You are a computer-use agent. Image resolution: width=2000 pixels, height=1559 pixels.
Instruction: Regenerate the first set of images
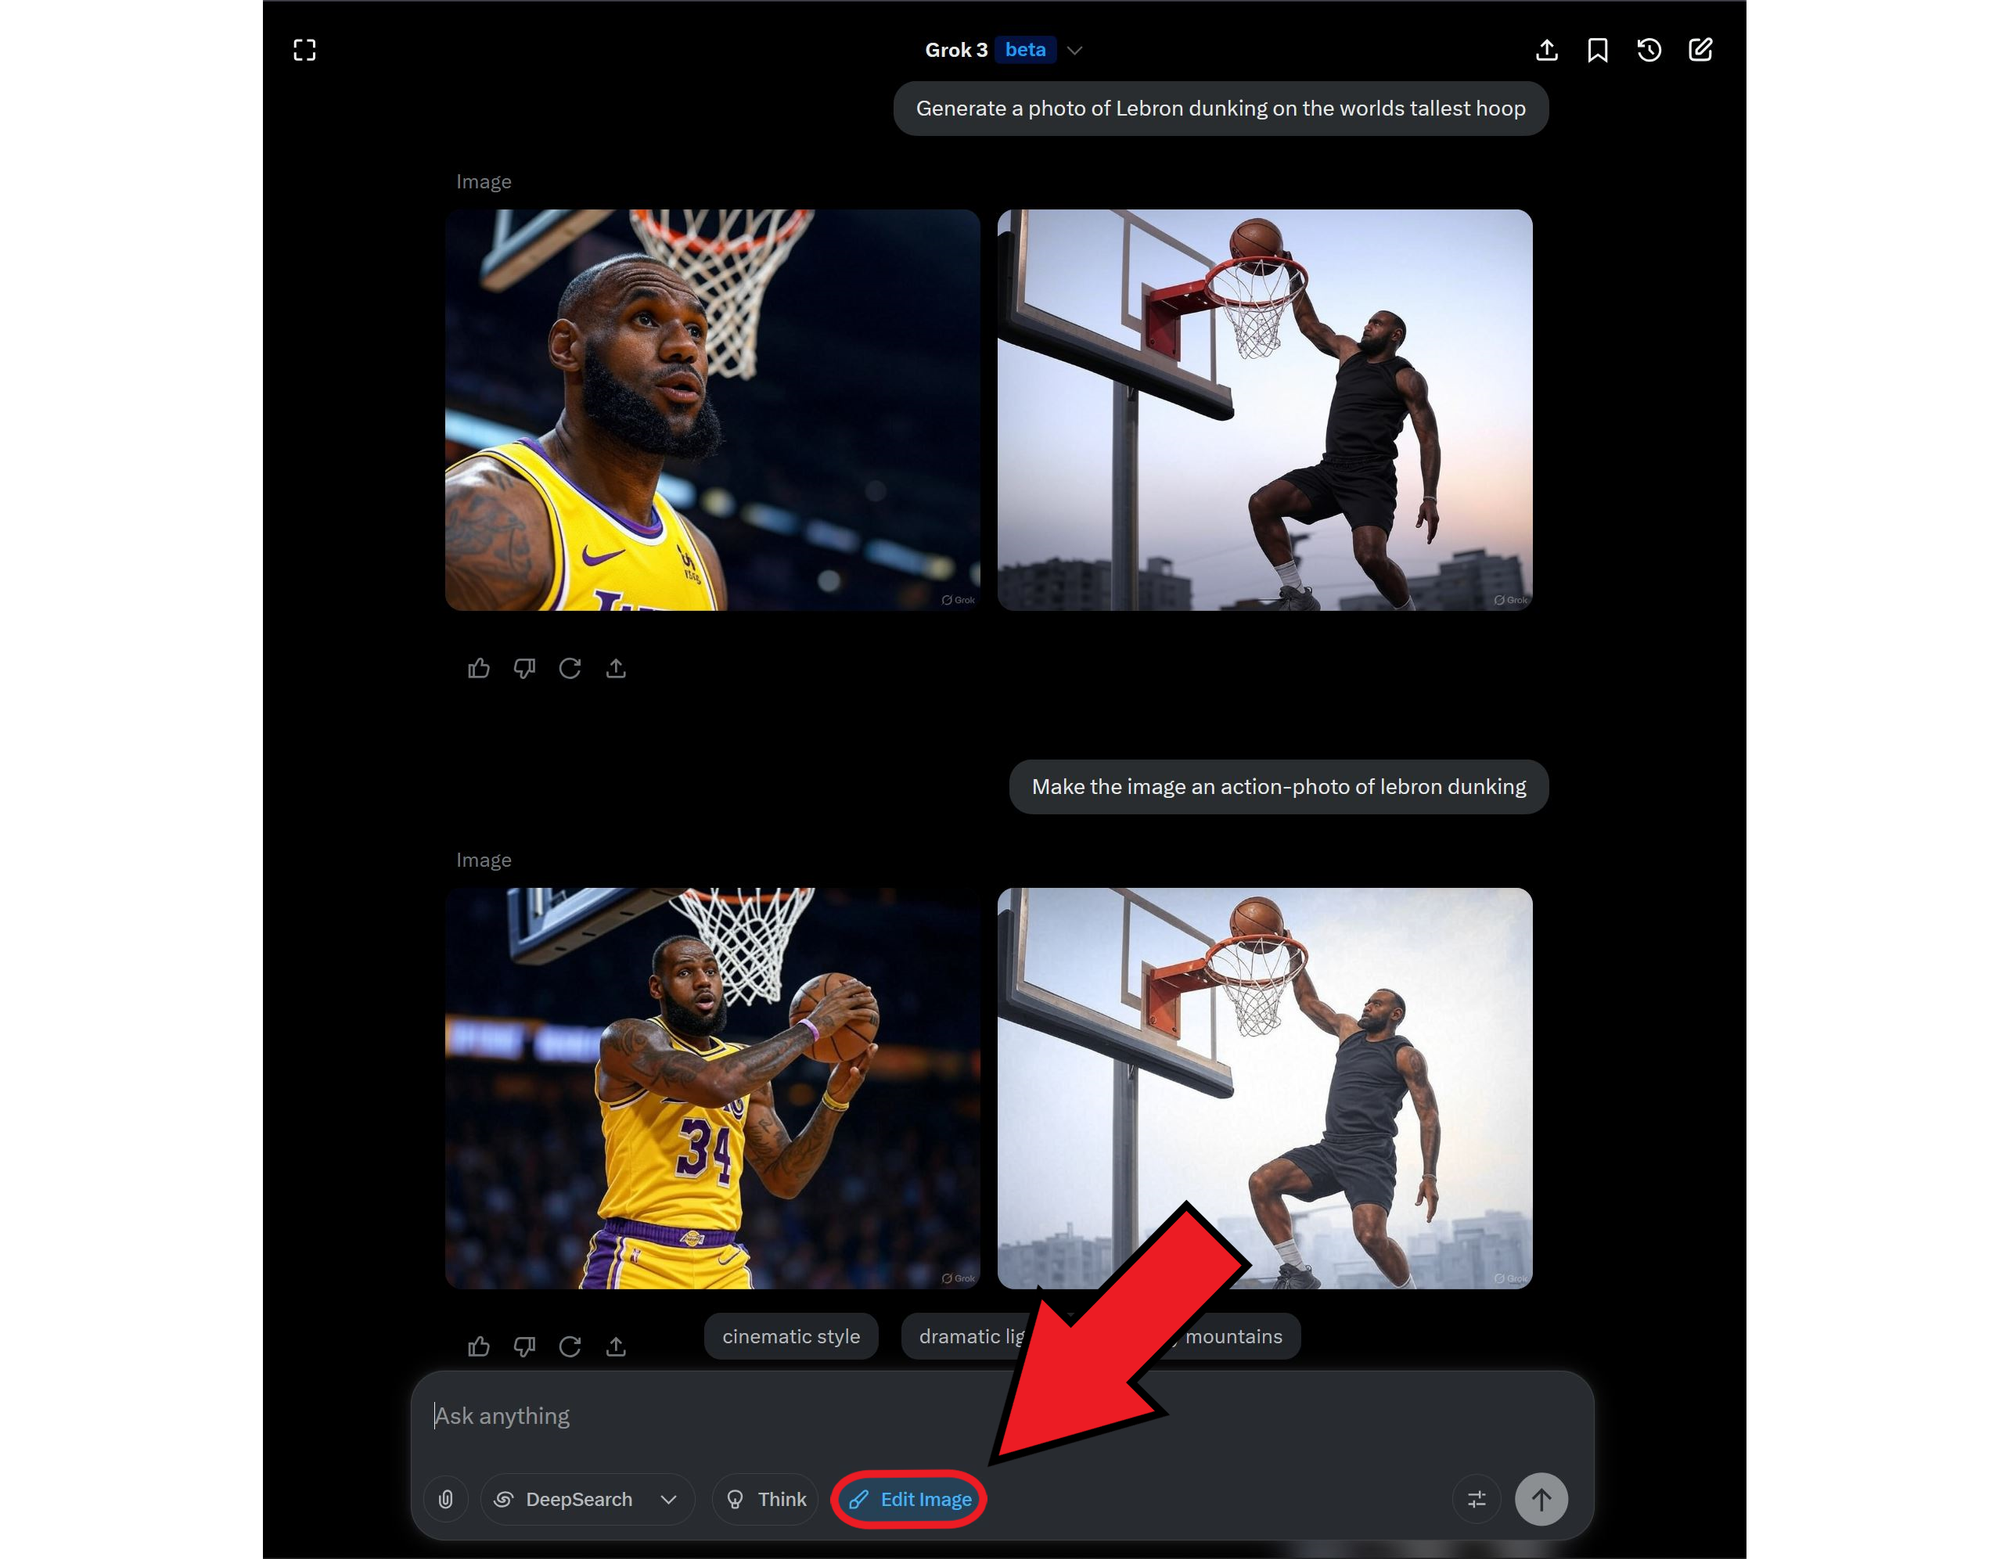tap(570, 668)
